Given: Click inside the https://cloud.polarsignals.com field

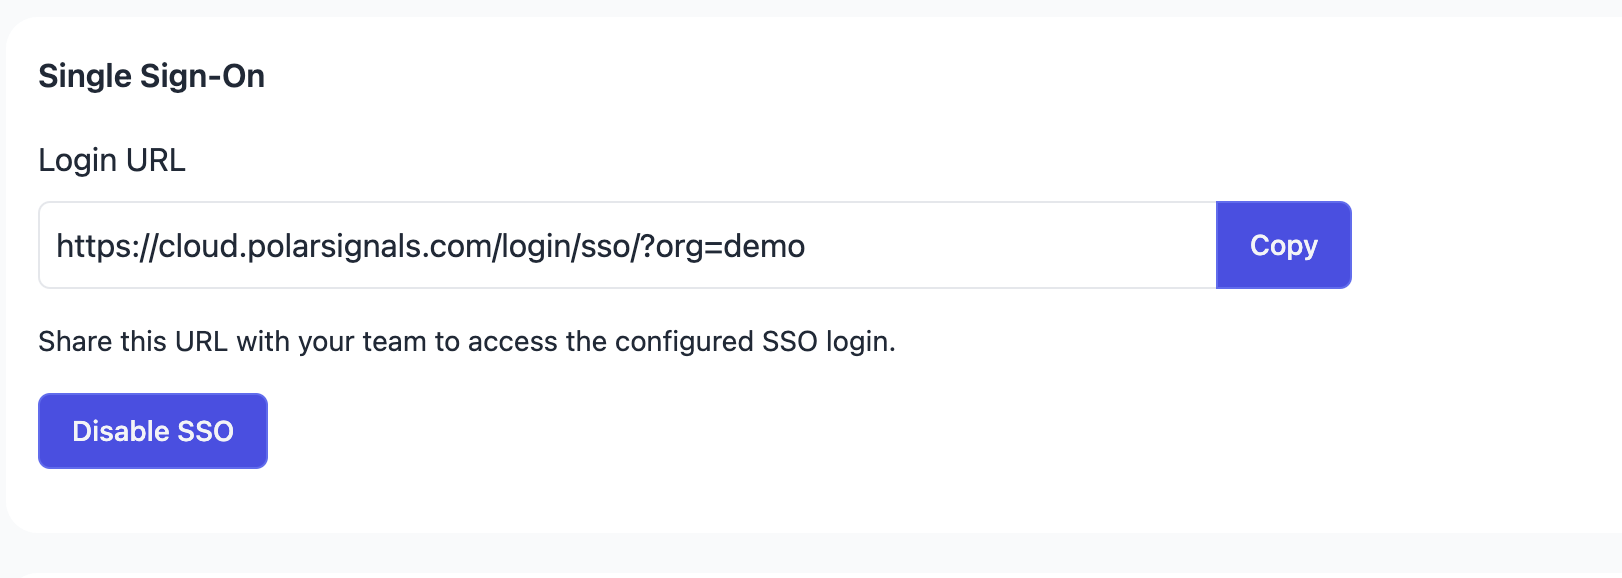Looking at the screenshot, I should tap(627, 245).
